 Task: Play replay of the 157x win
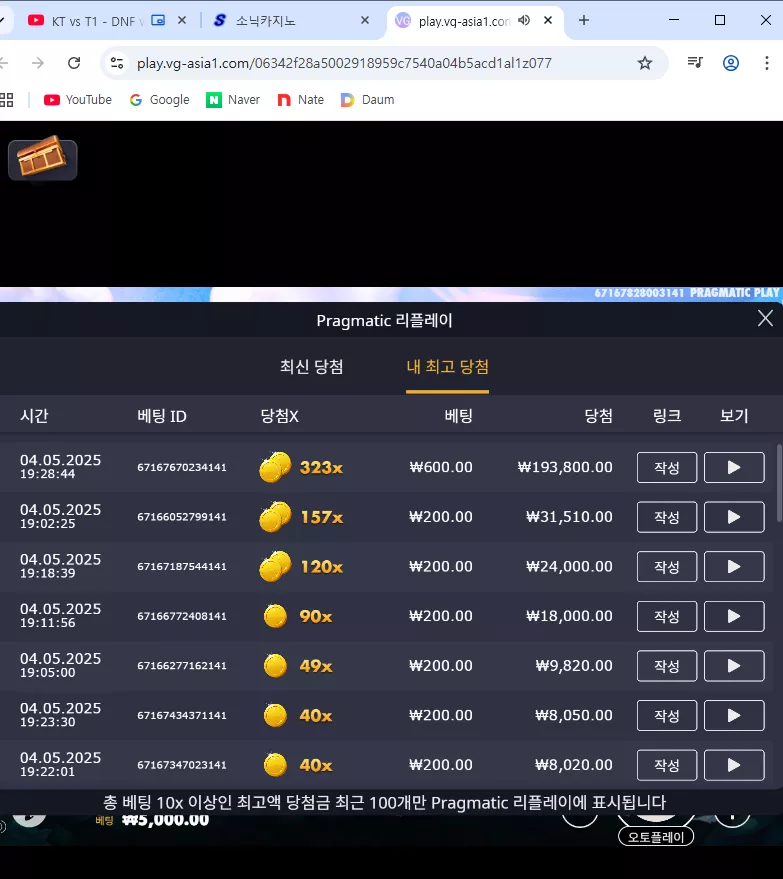coord(734,517)
